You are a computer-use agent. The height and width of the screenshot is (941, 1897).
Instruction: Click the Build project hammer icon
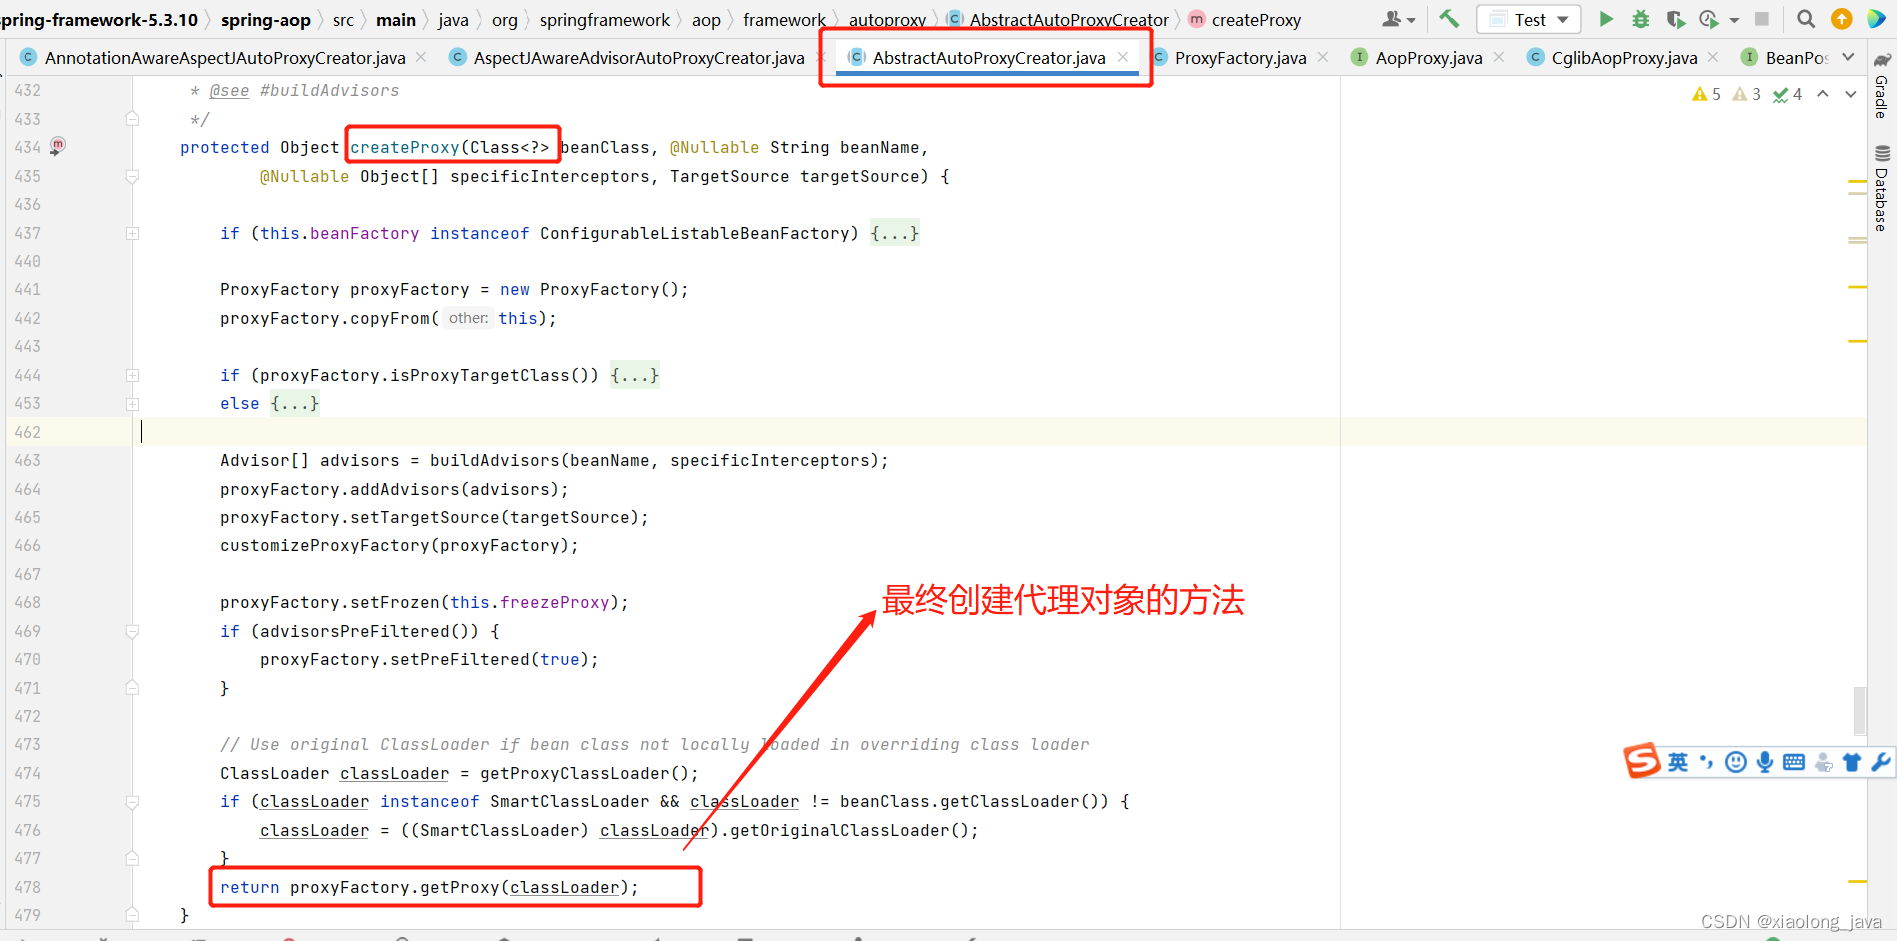click(x=1449, y=19)
